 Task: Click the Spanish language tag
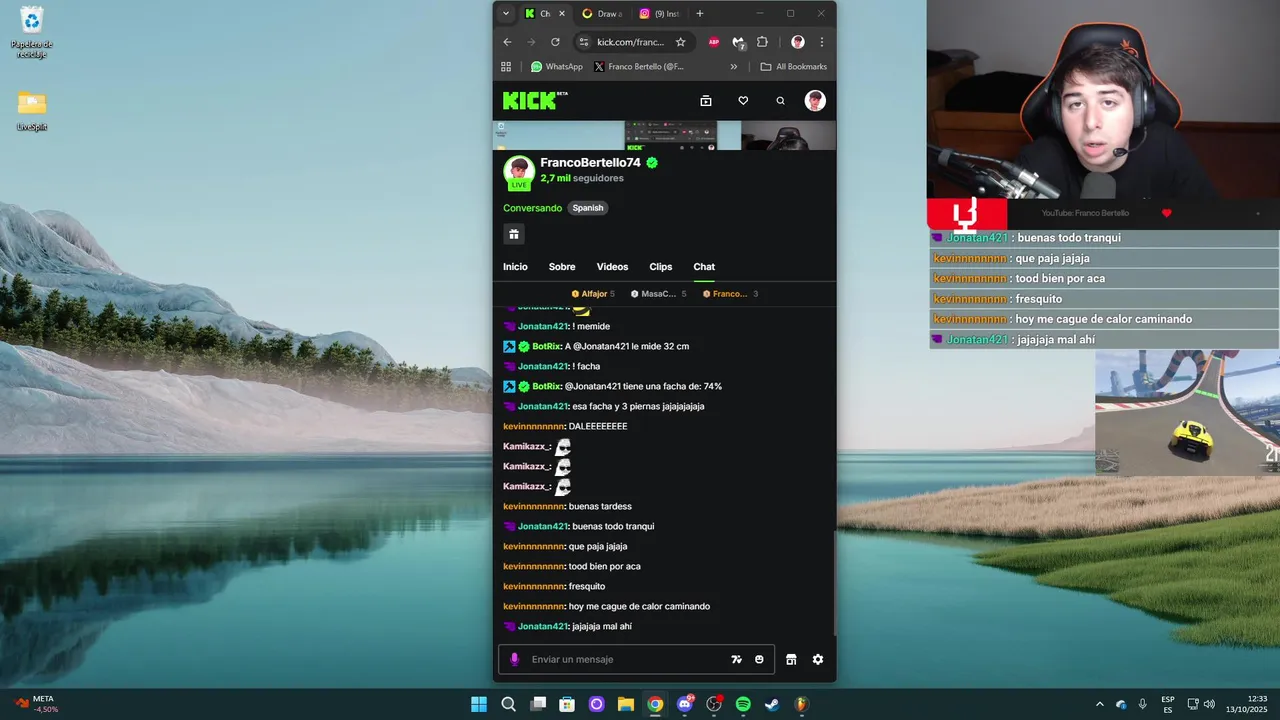click(588, 208)
